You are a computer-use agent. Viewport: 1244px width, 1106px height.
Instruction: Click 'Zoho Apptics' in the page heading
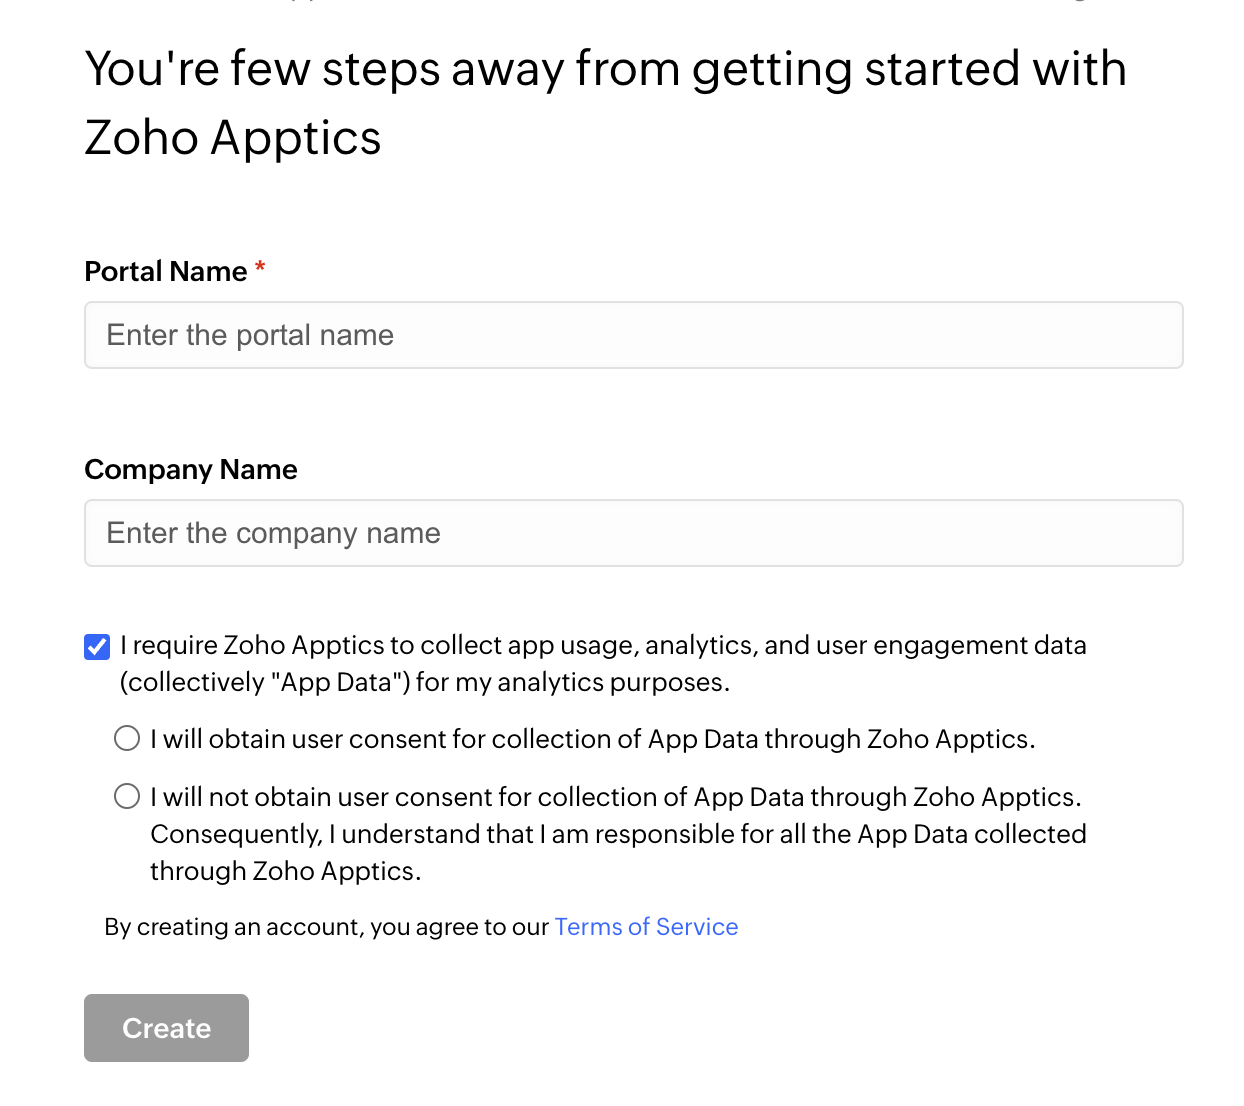point(233,138)
